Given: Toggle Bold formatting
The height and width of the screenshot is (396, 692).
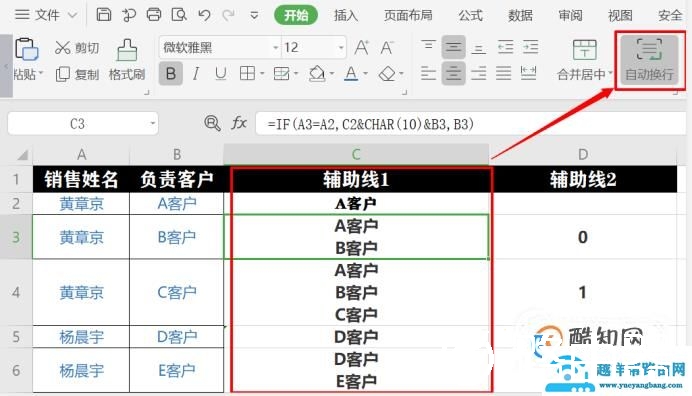Looking at the screenshot, I should click(171, 73).
